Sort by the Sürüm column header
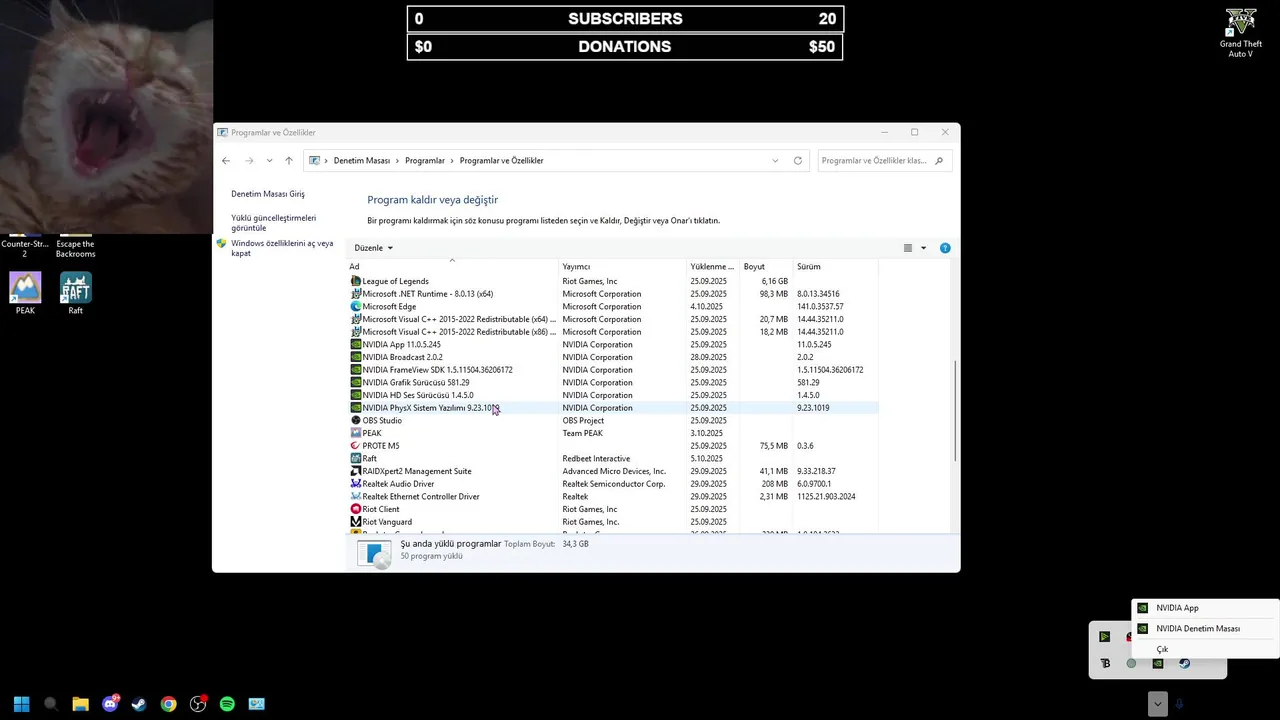This screenshot has height=720, width=1280. click(835, 267)
